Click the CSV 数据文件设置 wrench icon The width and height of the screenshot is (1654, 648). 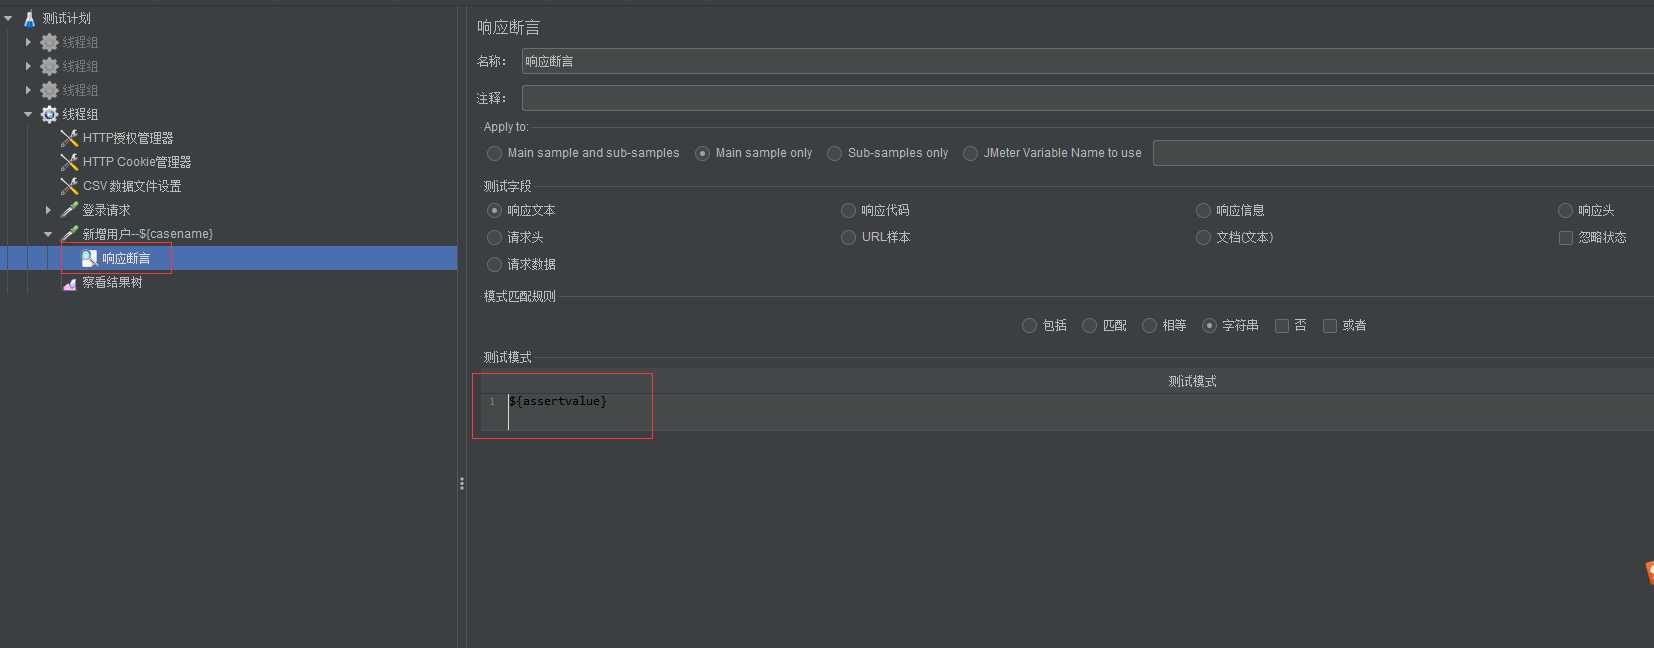pyautogui.click(x=69, y=186)
